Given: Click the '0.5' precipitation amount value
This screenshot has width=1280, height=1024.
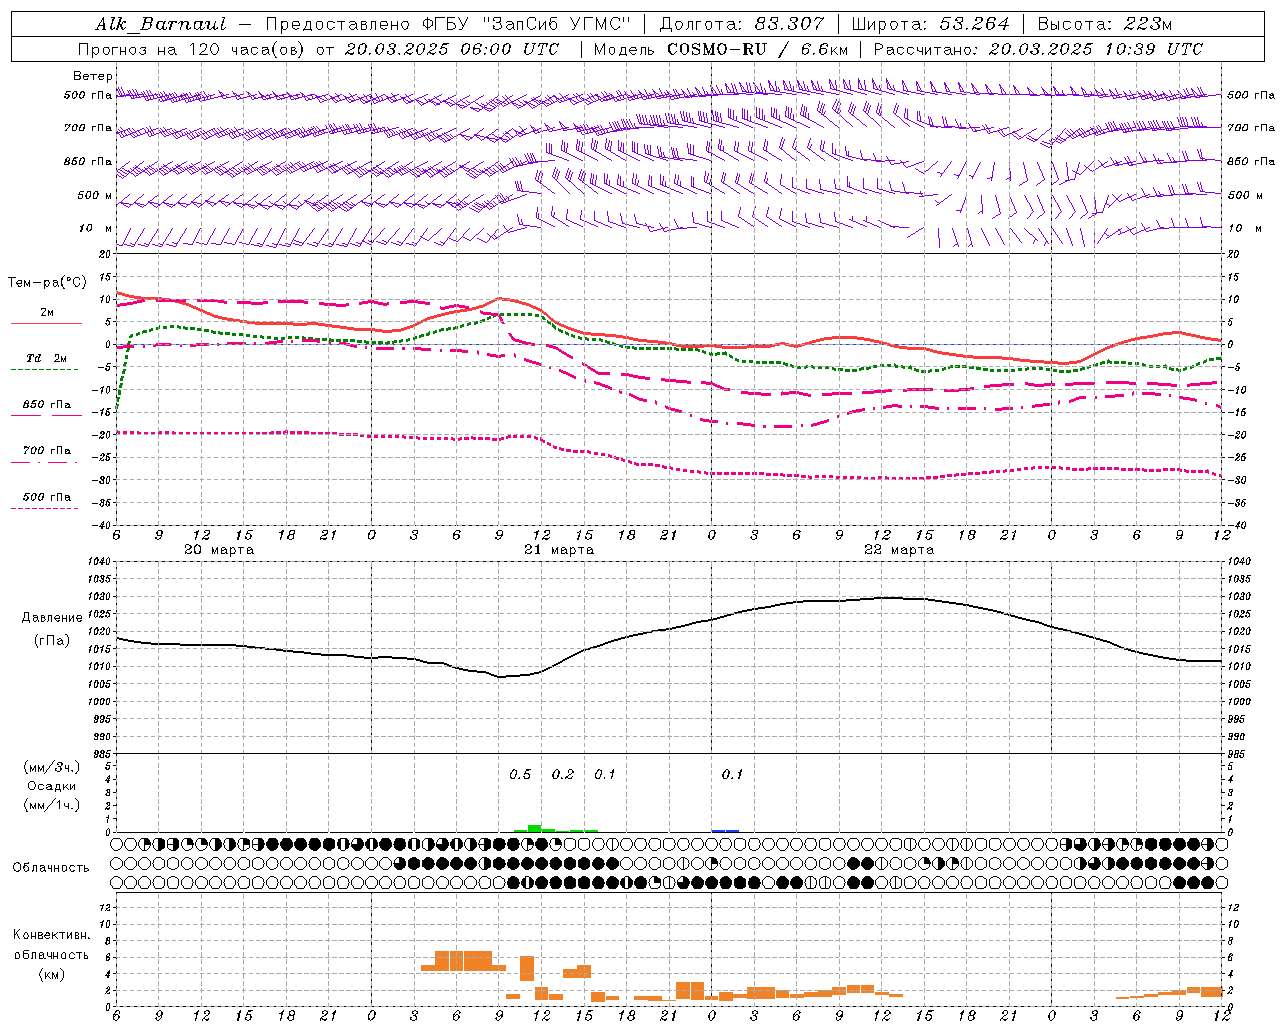Looking at the screenshot, I should pos(520,775).
